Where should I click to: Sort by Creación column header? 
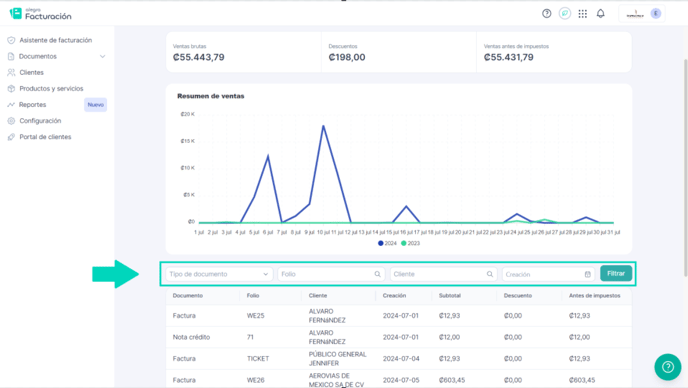[394, 295]
